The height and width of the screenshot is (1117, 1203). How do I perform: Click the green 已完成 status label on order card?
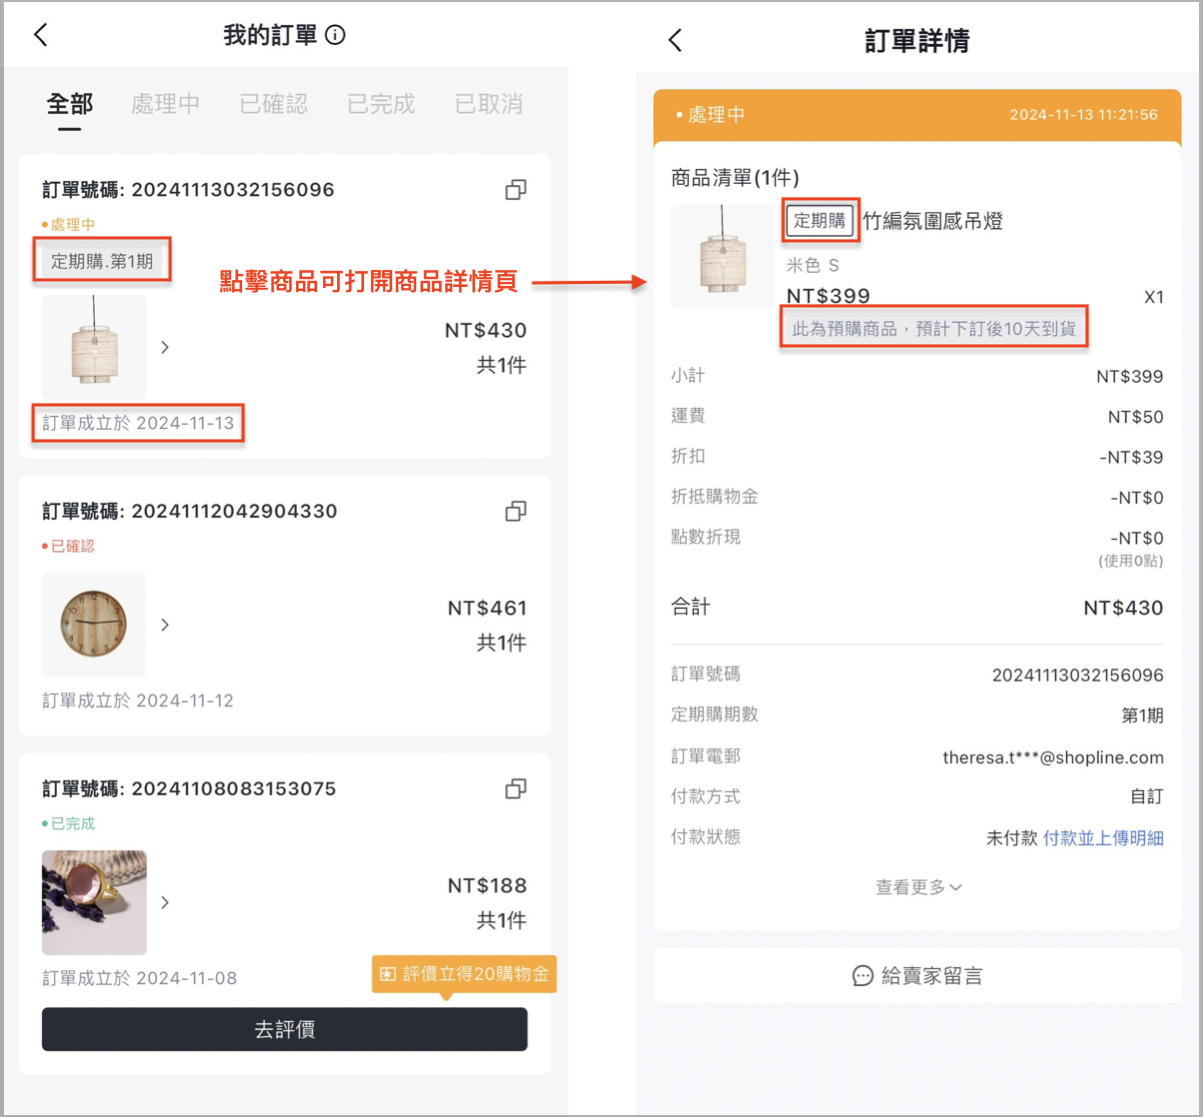click(69, 824)
